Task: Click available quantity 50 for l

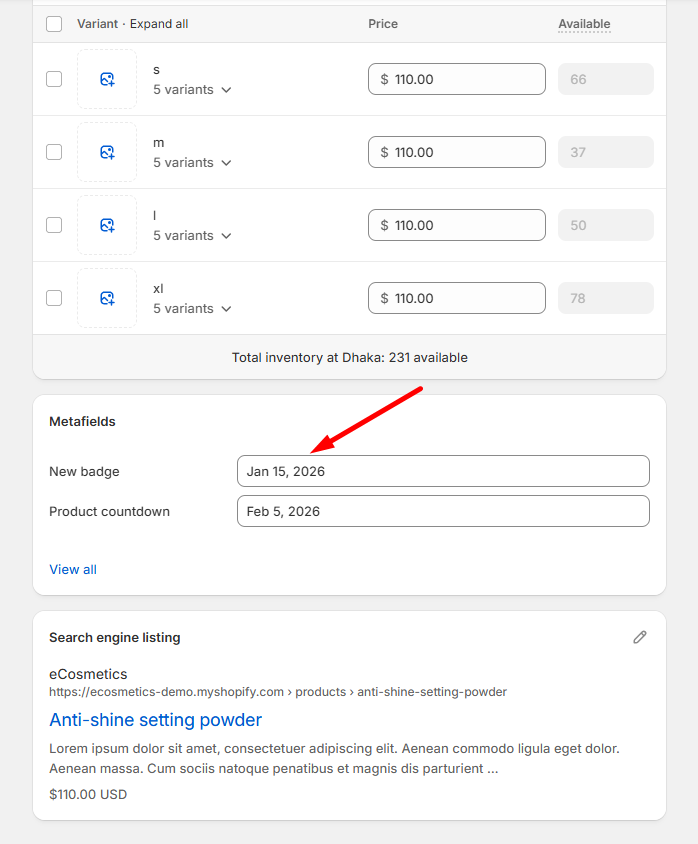Action: (x=605, y=225)
